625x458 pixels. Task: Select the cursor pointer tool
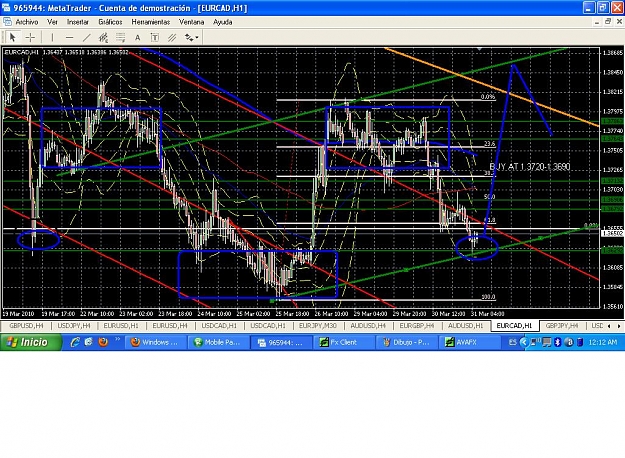(x=12, y=37)
